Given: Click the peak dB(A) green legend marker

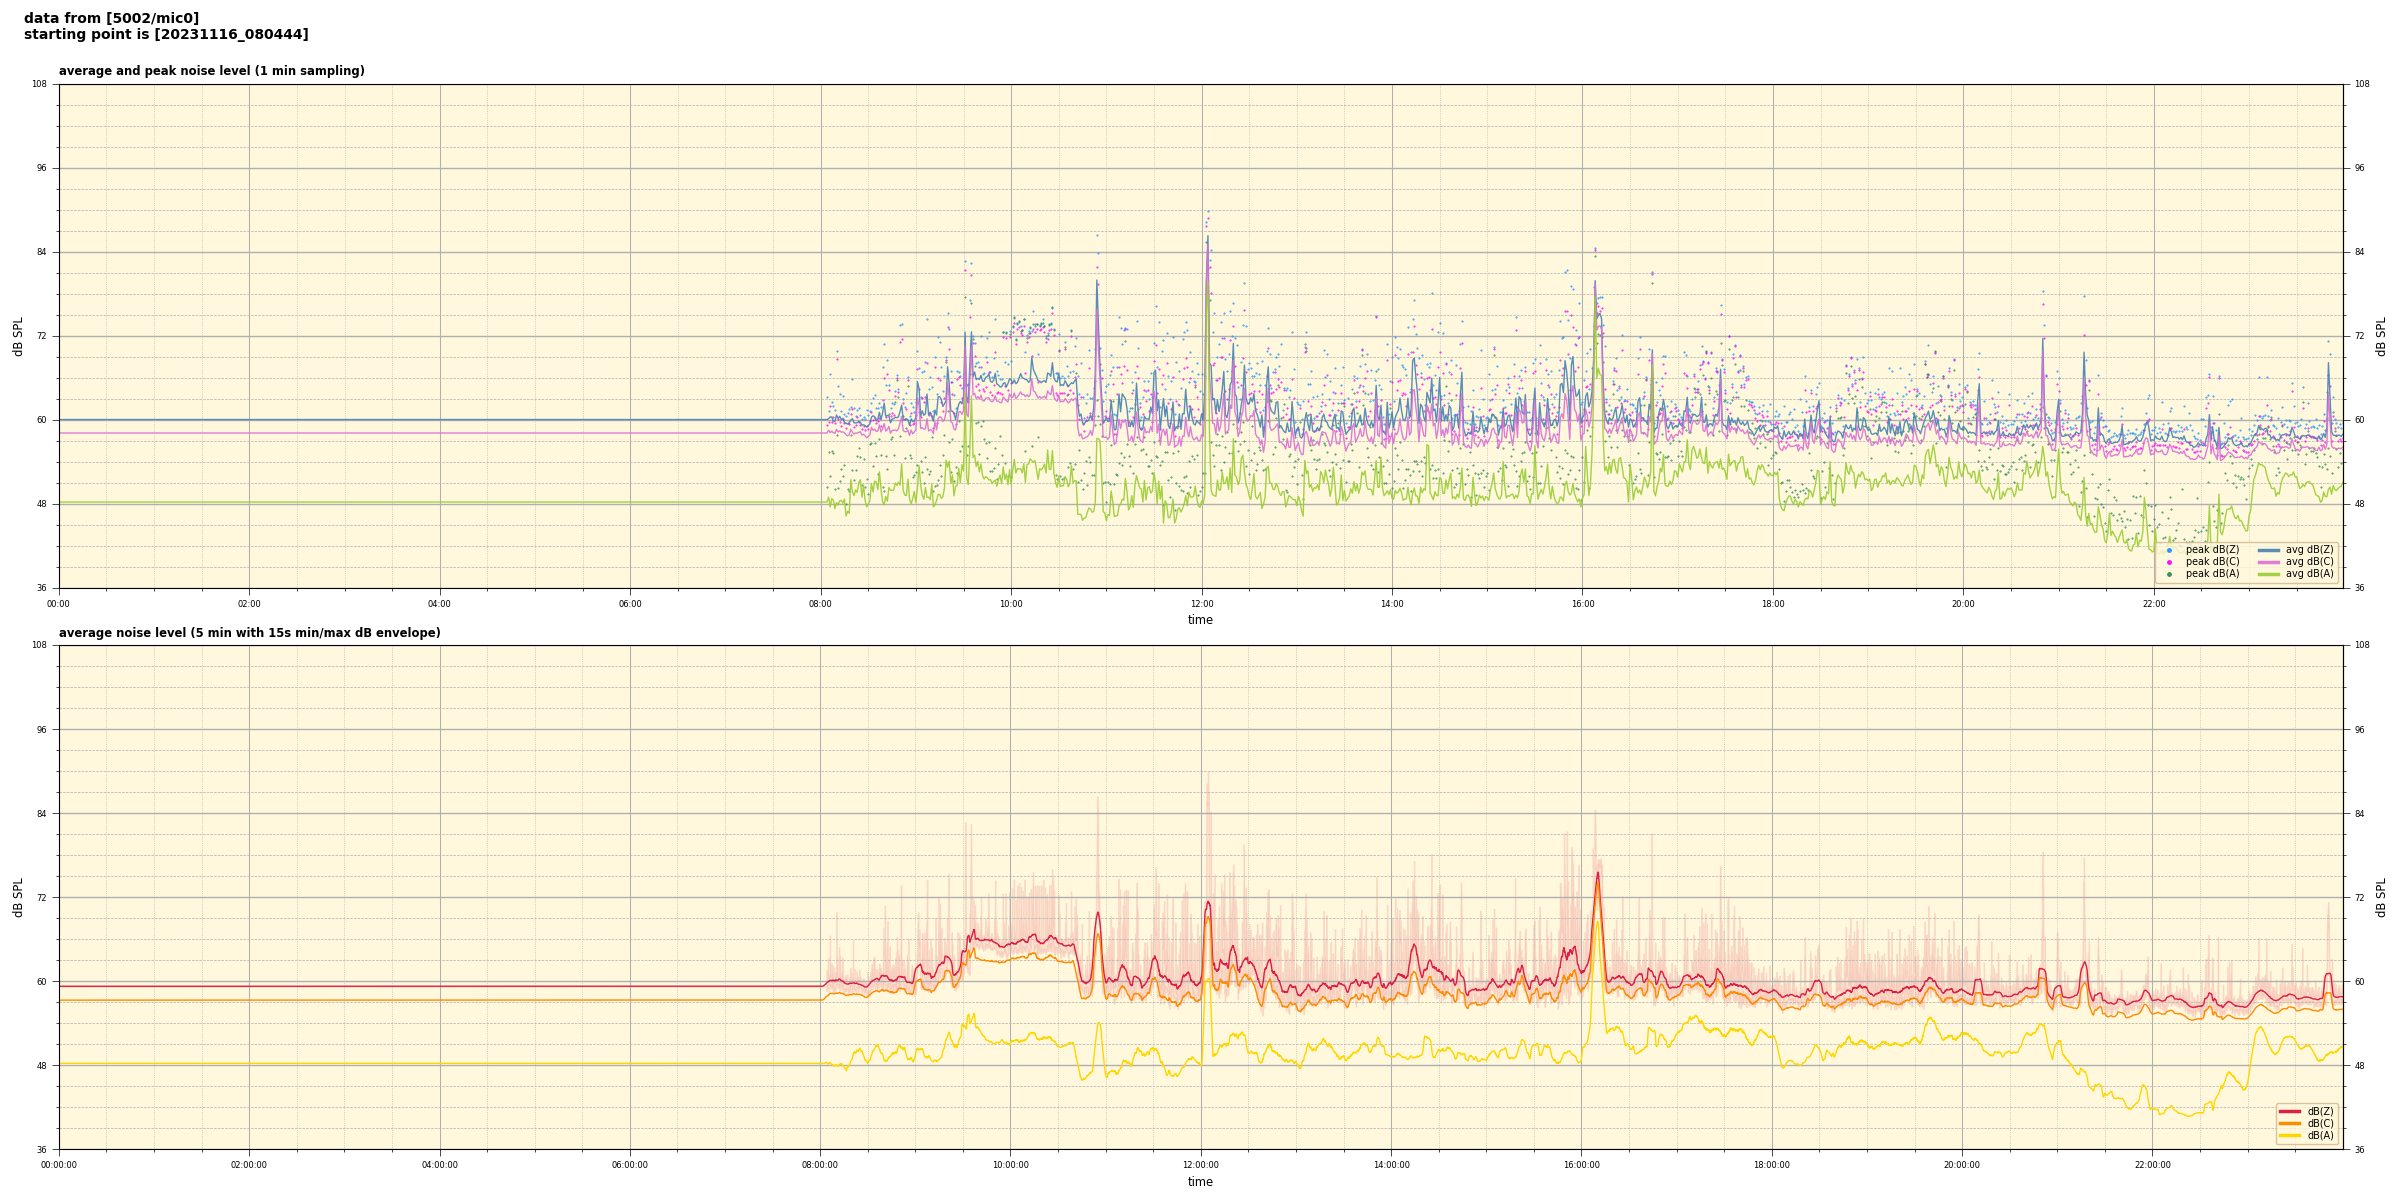Looking at the screenshot, I should (x=2169, y=574).
